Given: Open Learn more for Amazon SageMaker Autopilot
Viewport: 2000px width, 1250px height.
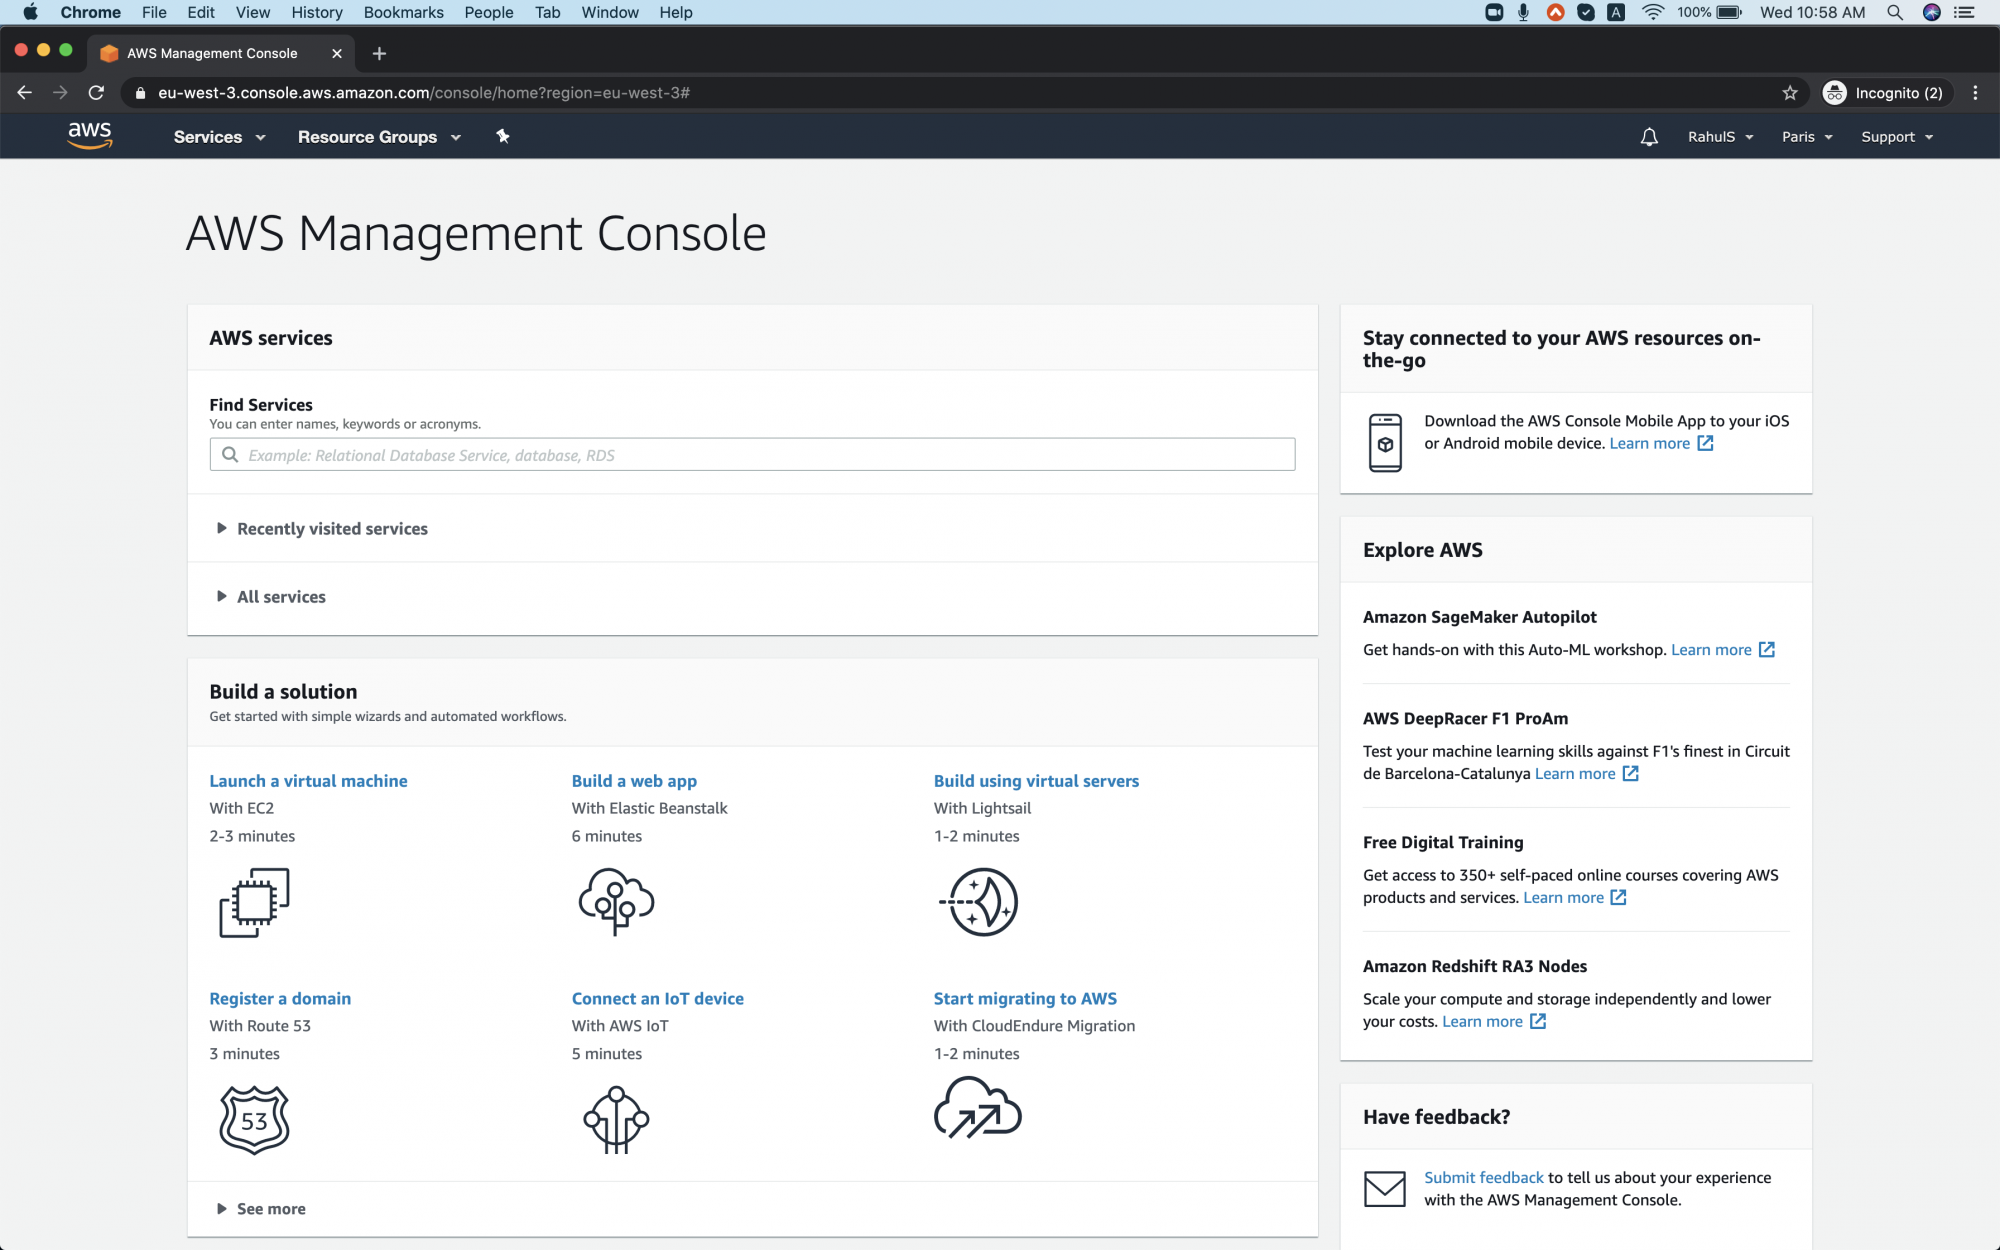Looking at the screenshot, I should [1713, 649].
